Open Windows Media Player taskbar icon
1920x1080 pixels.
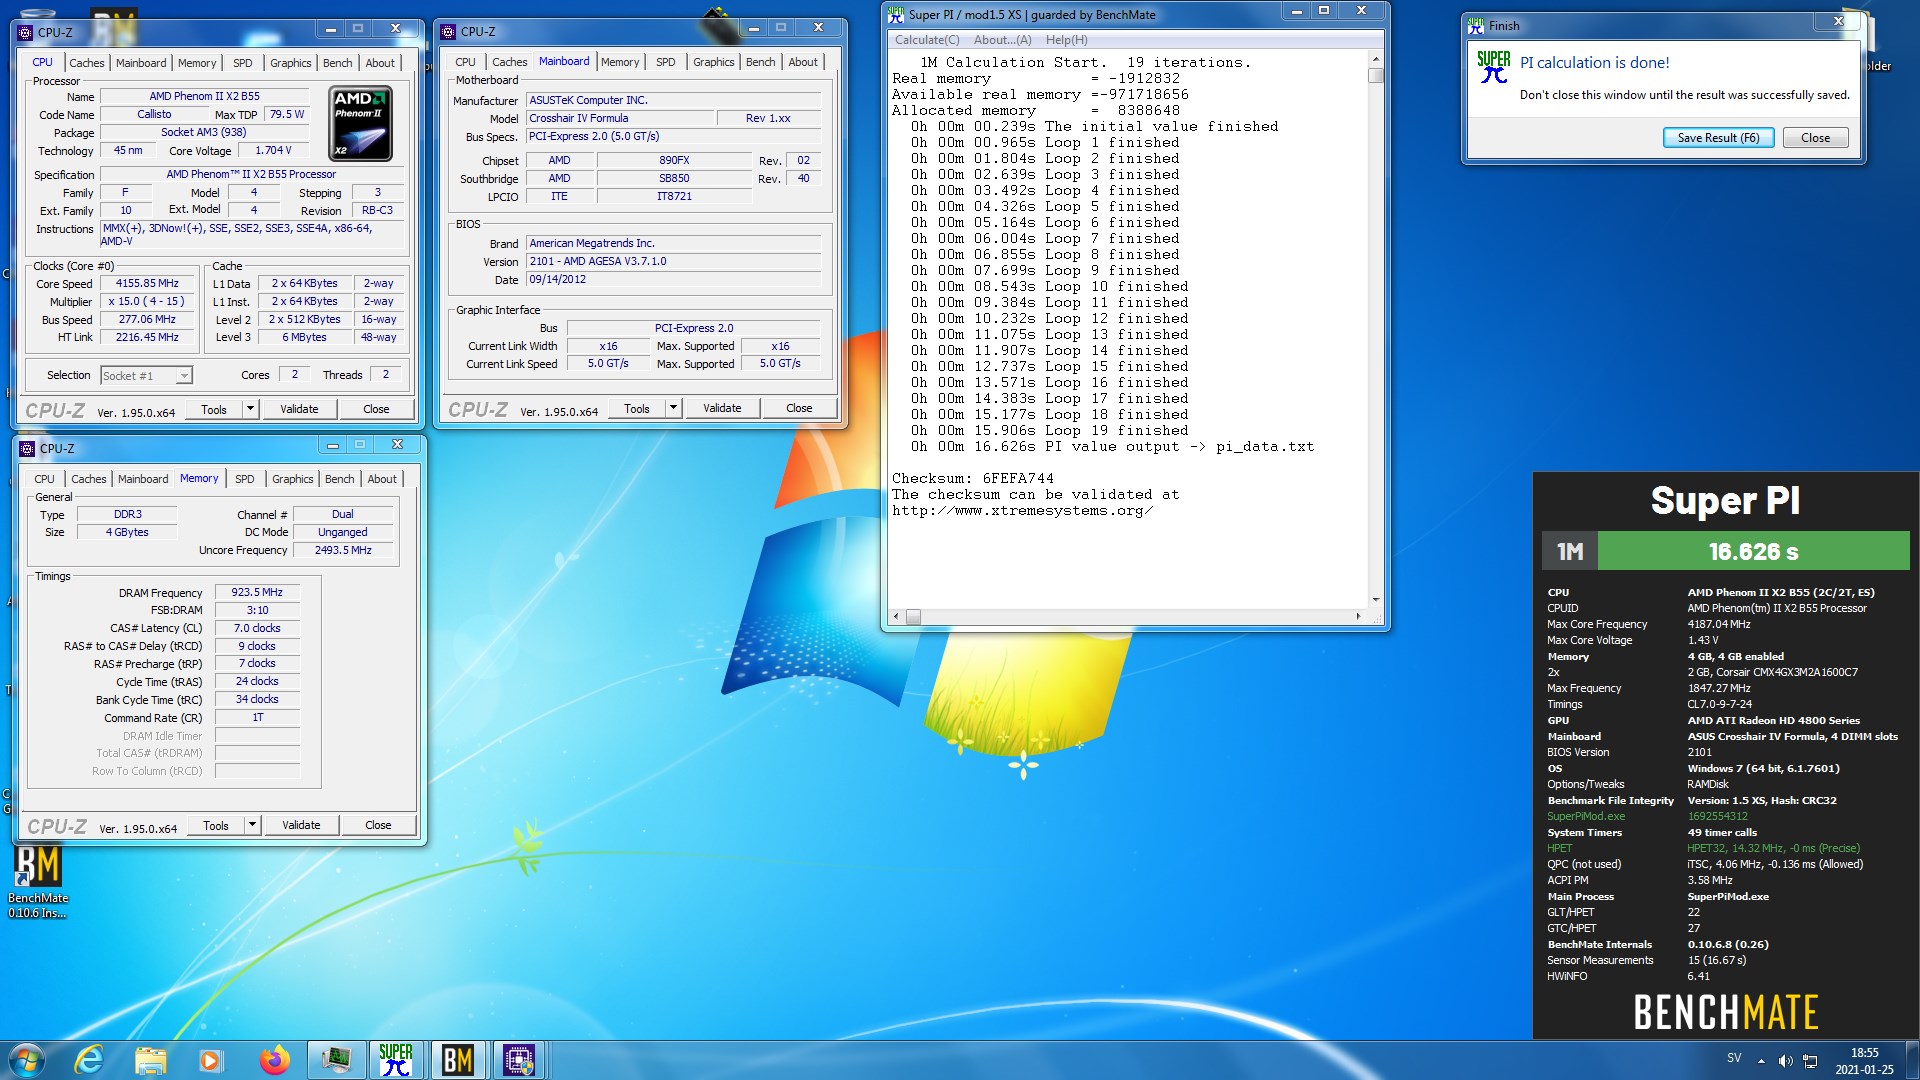(x=211, y=1060)
